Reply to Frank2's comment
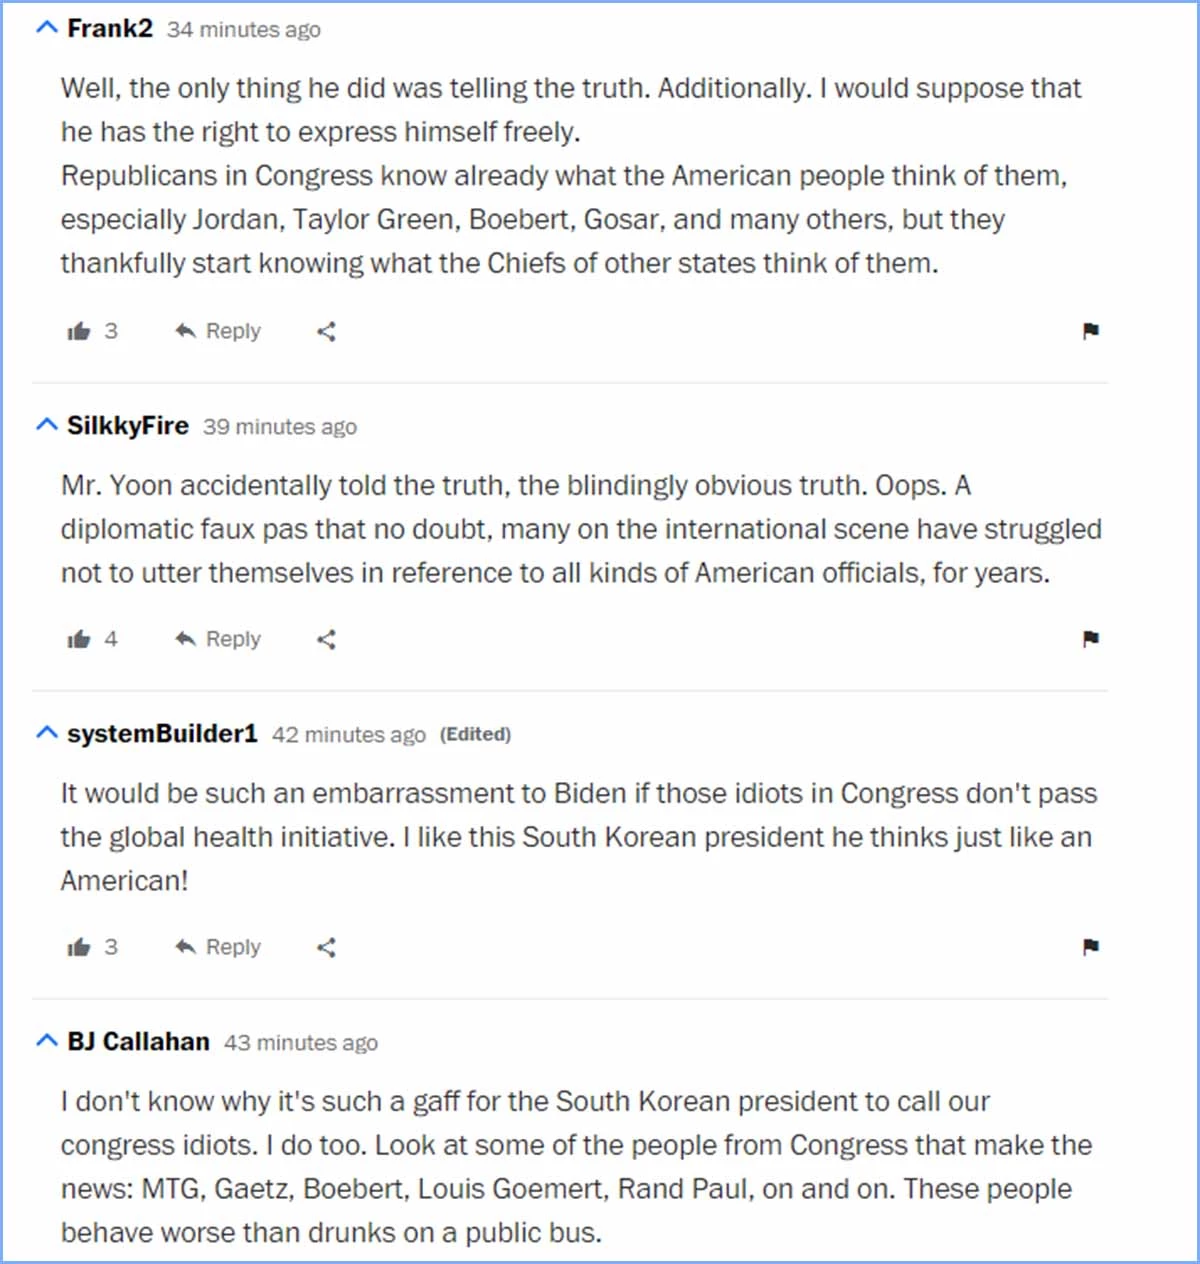Image resolution: width=1200 pixels, height=1264 pixels. (216, 331)
